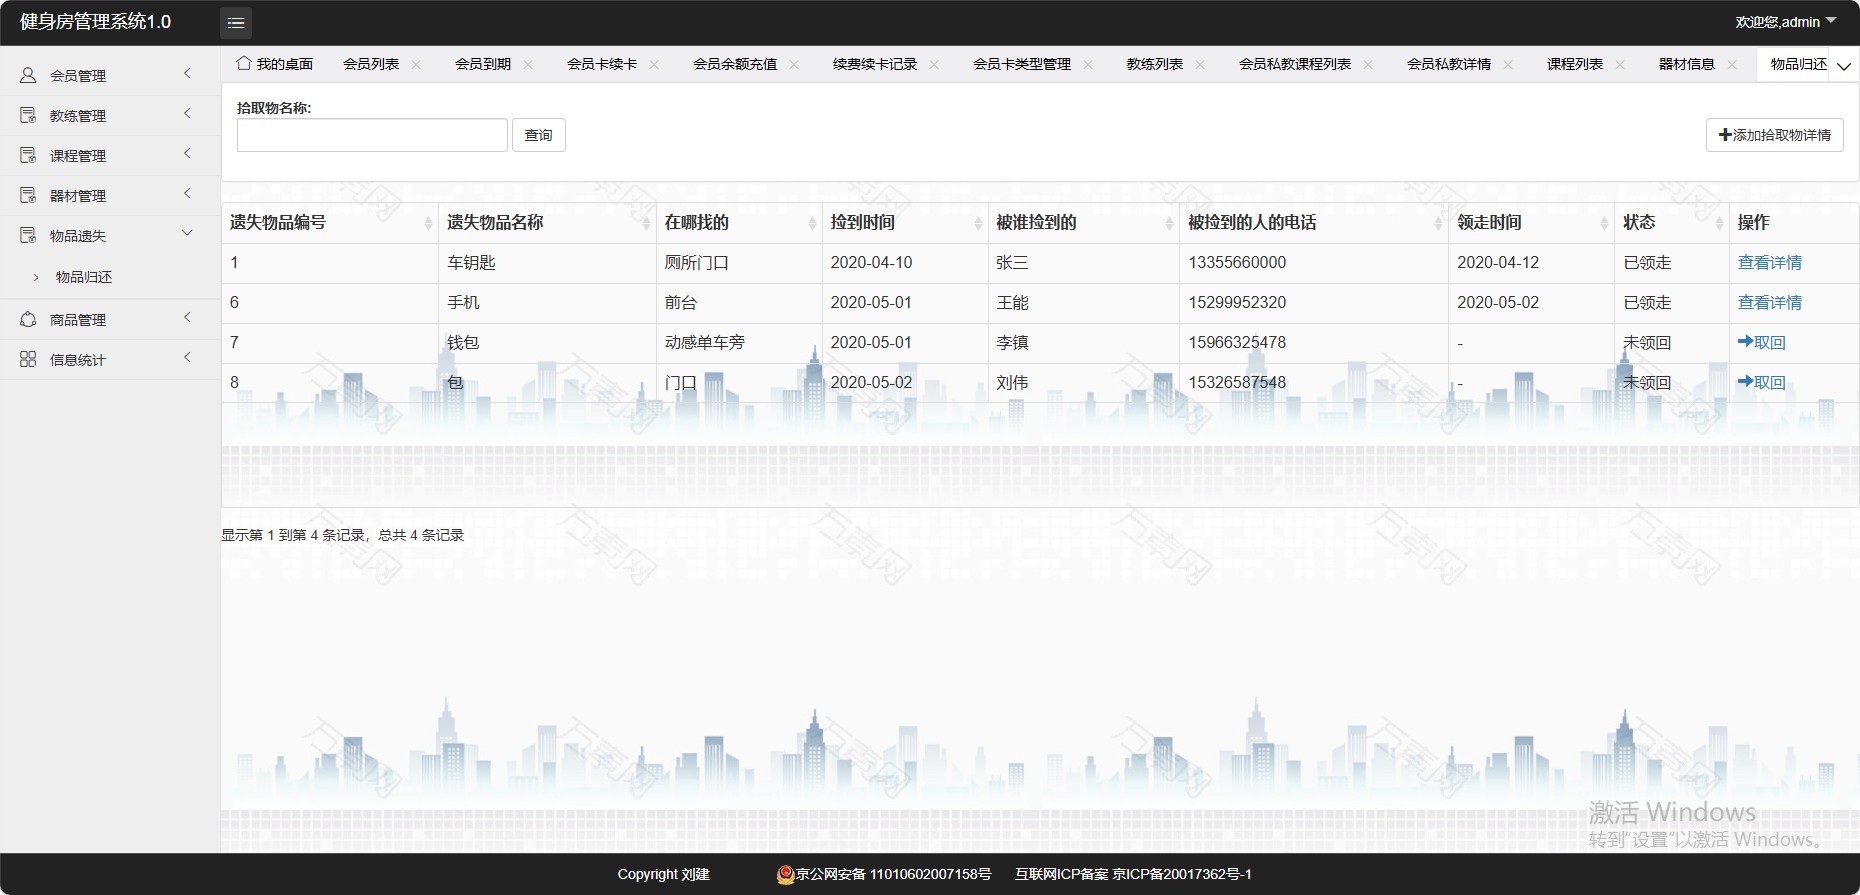This screenshot has width=1860, height=895.
Task: Click the 添加拾取物详情 button
Action: [x=1774, y=135]
